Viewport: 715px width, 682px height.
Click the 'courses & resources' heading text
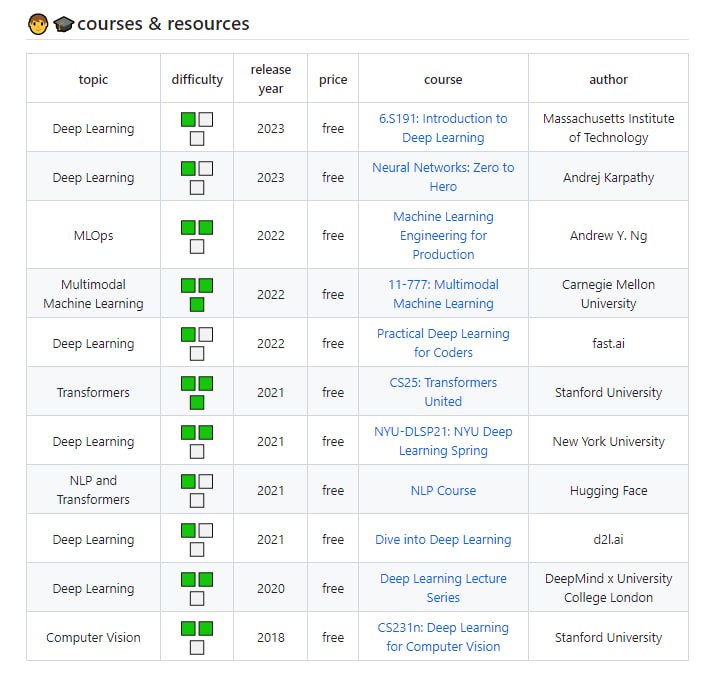(163, 24)
